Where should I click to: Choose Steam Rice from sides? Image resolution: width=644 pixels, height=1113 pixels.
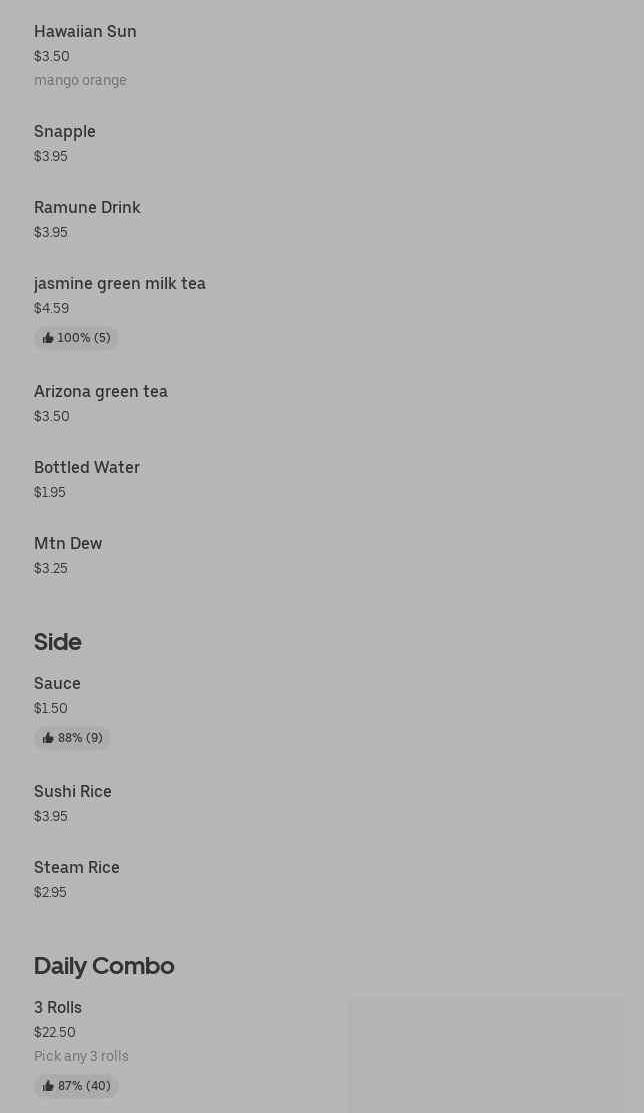(x=77, y=868)
